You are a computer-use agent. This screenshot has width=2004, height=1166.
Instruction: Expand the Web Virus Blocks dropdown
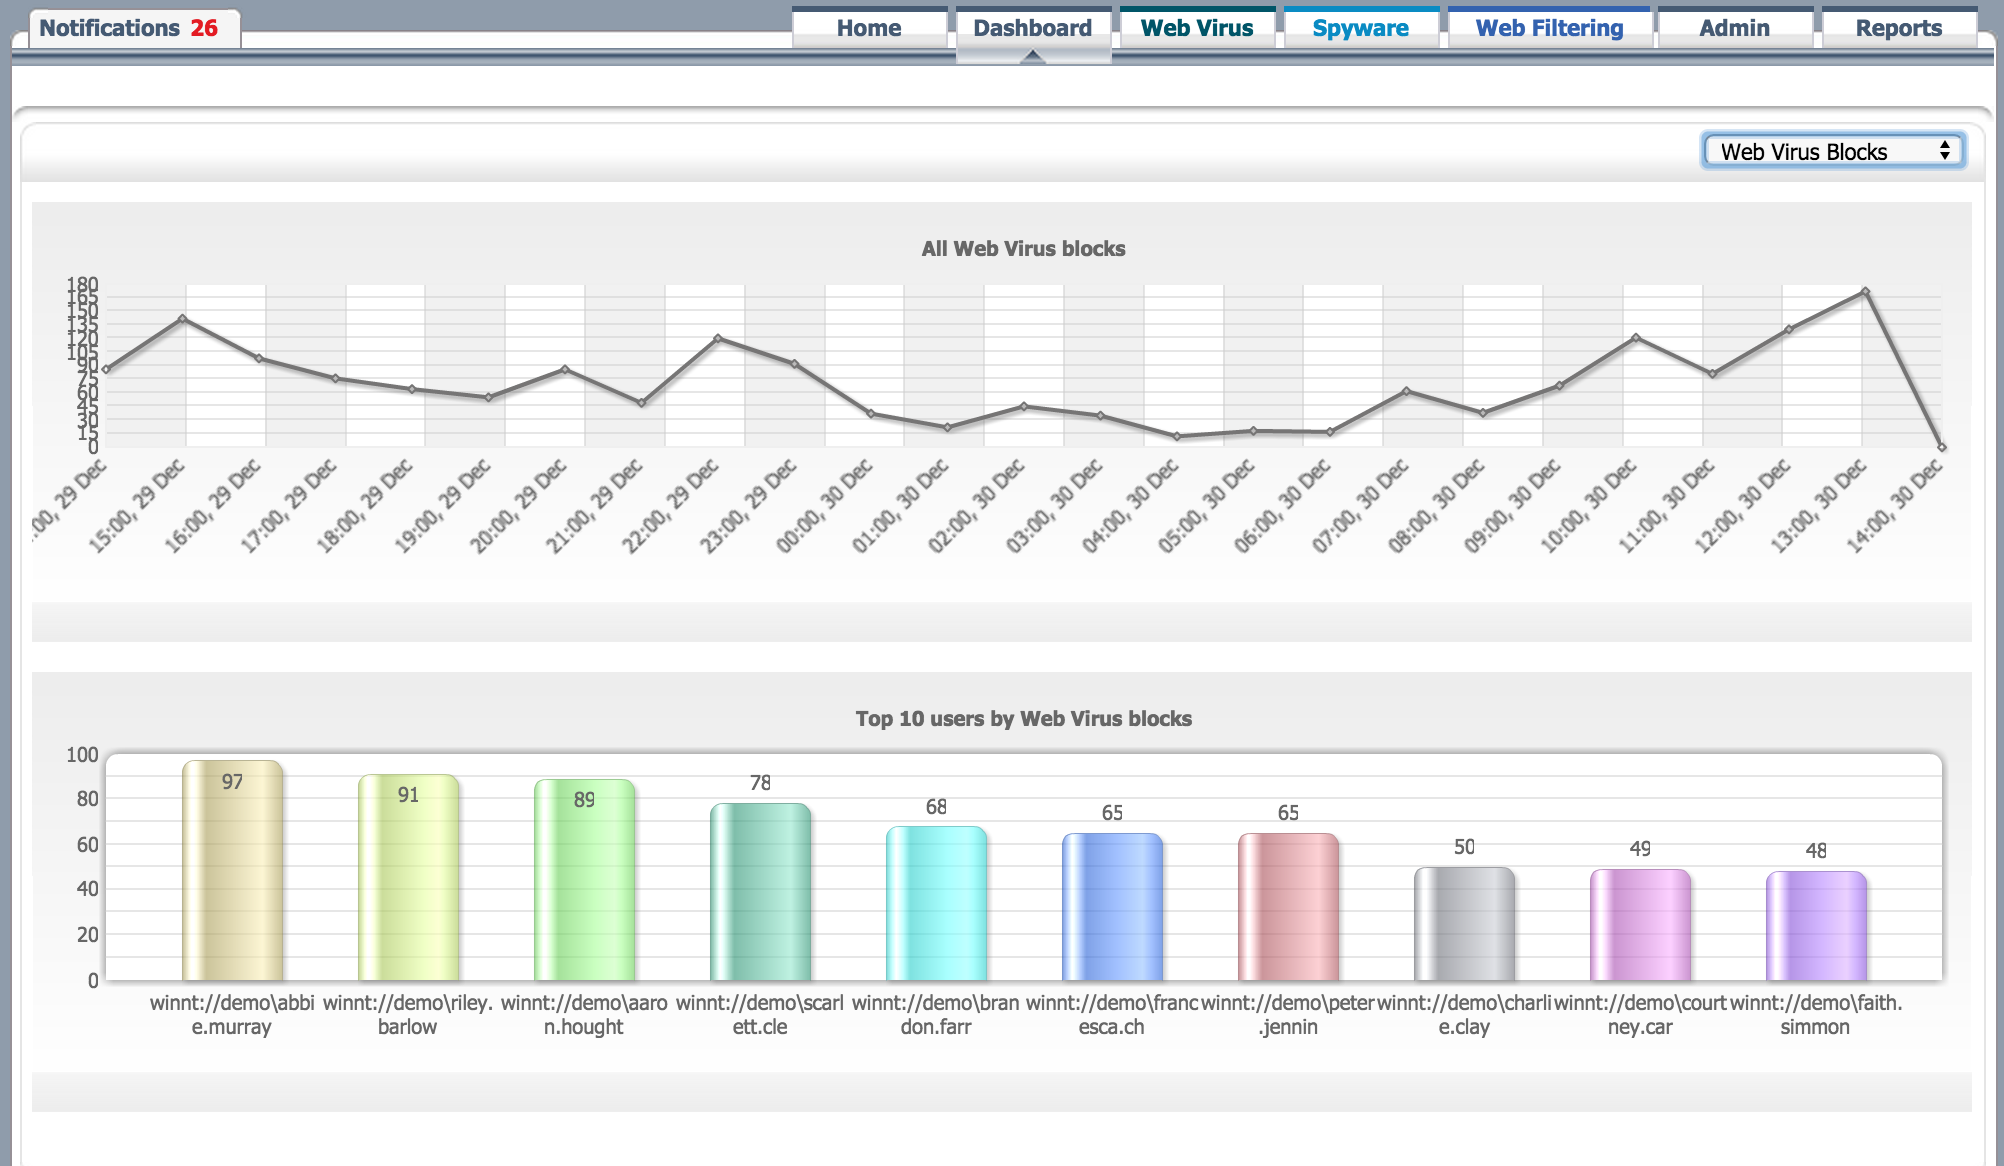click(x=1833, y=151)
